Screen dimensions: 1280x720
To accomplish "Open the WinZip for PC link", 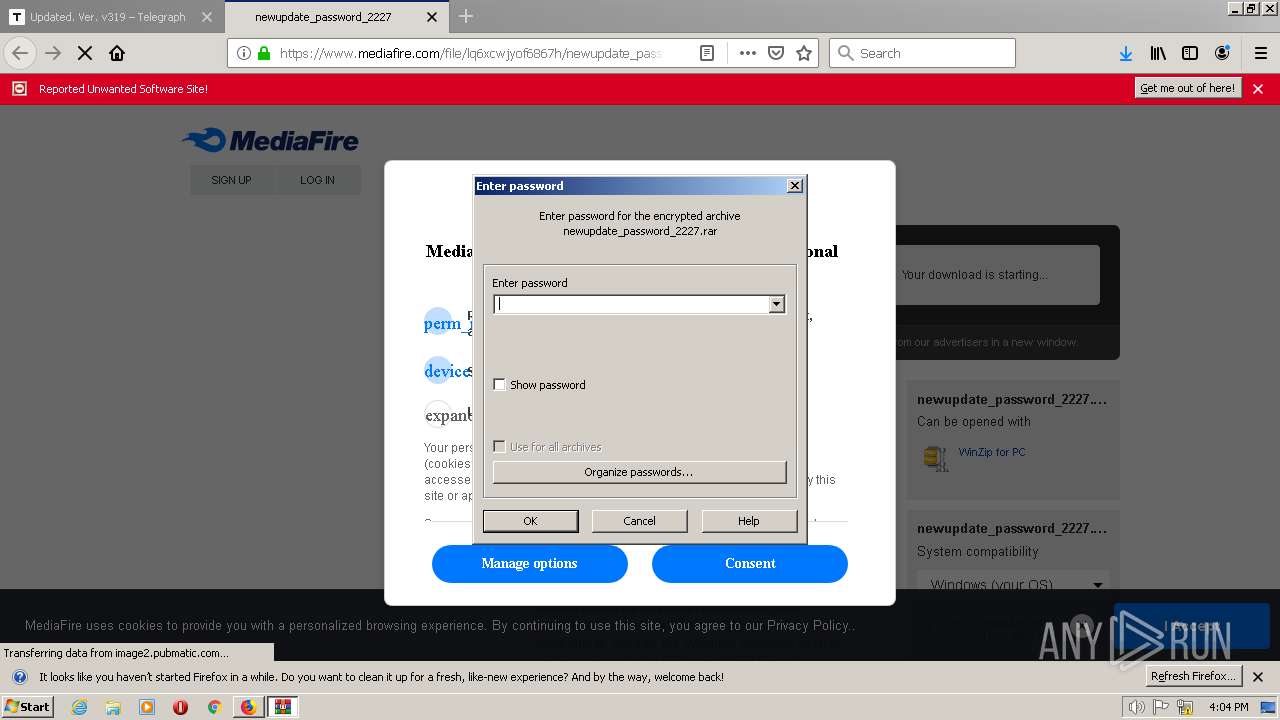I will tap(992, 452).
